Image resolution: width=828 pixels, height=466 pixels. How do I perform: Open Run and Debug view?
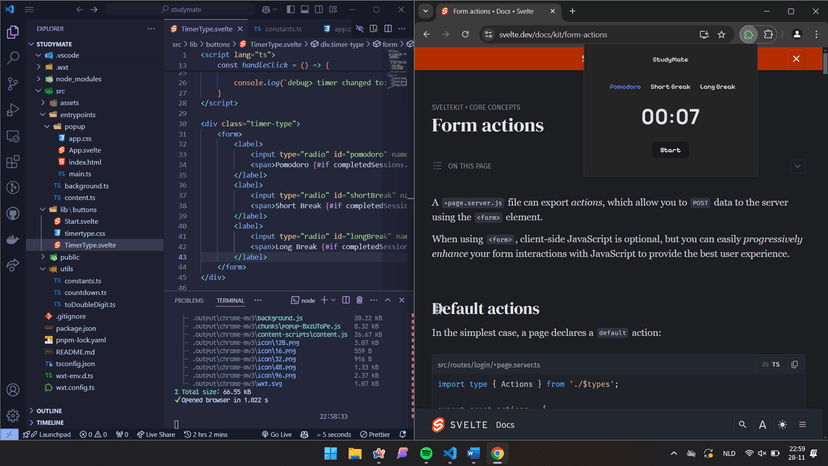(13, 110)
